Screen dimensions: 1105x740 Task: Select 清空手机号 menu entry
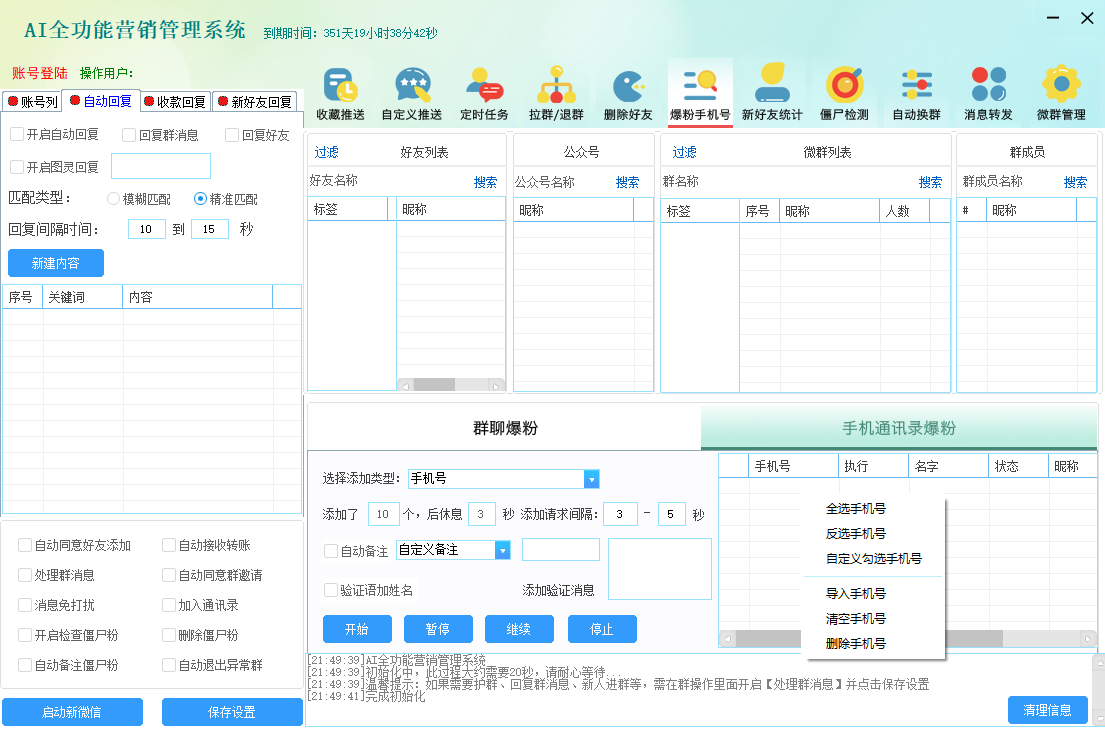tap(856, 619)
